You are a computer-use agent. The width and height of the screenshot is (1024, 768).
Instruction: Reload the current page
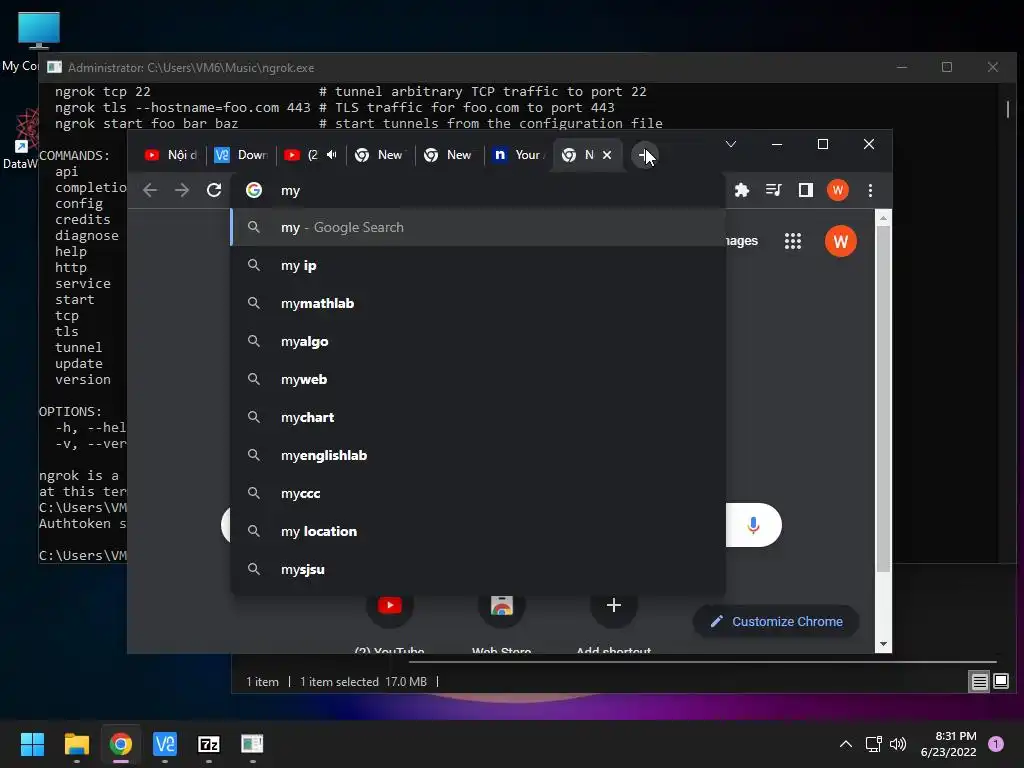214,190
